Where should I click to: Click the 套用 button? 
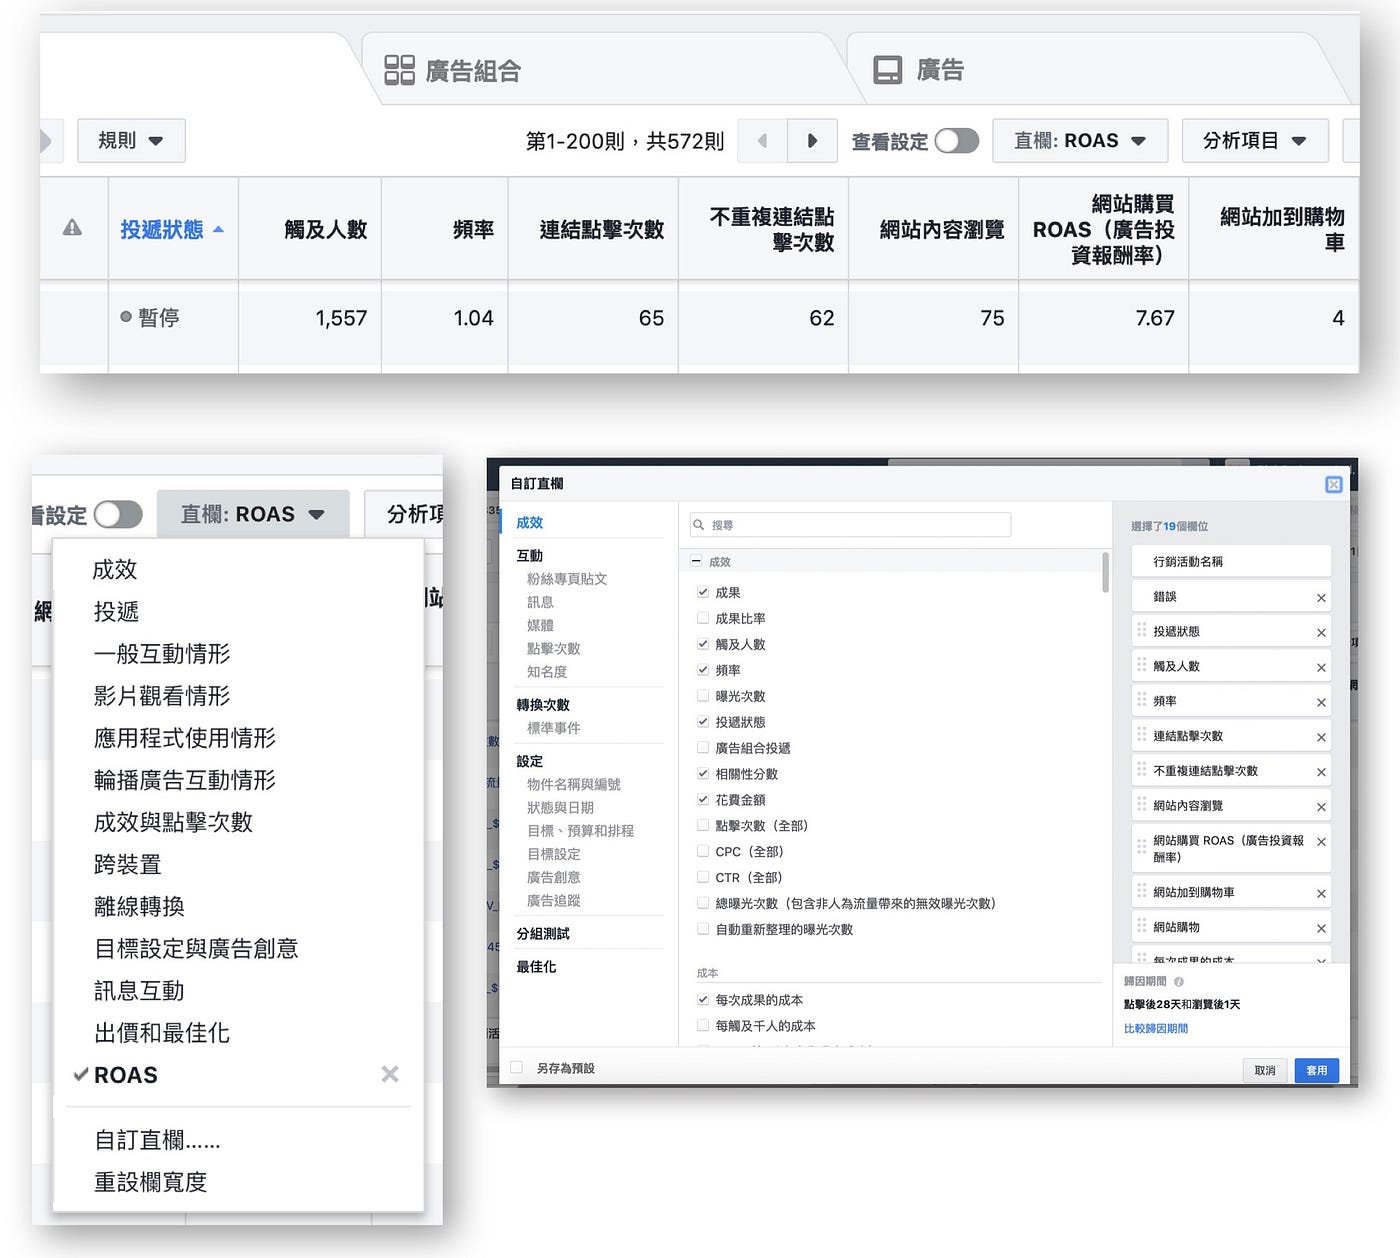pyautogui.click(x=1316, y=1070)
